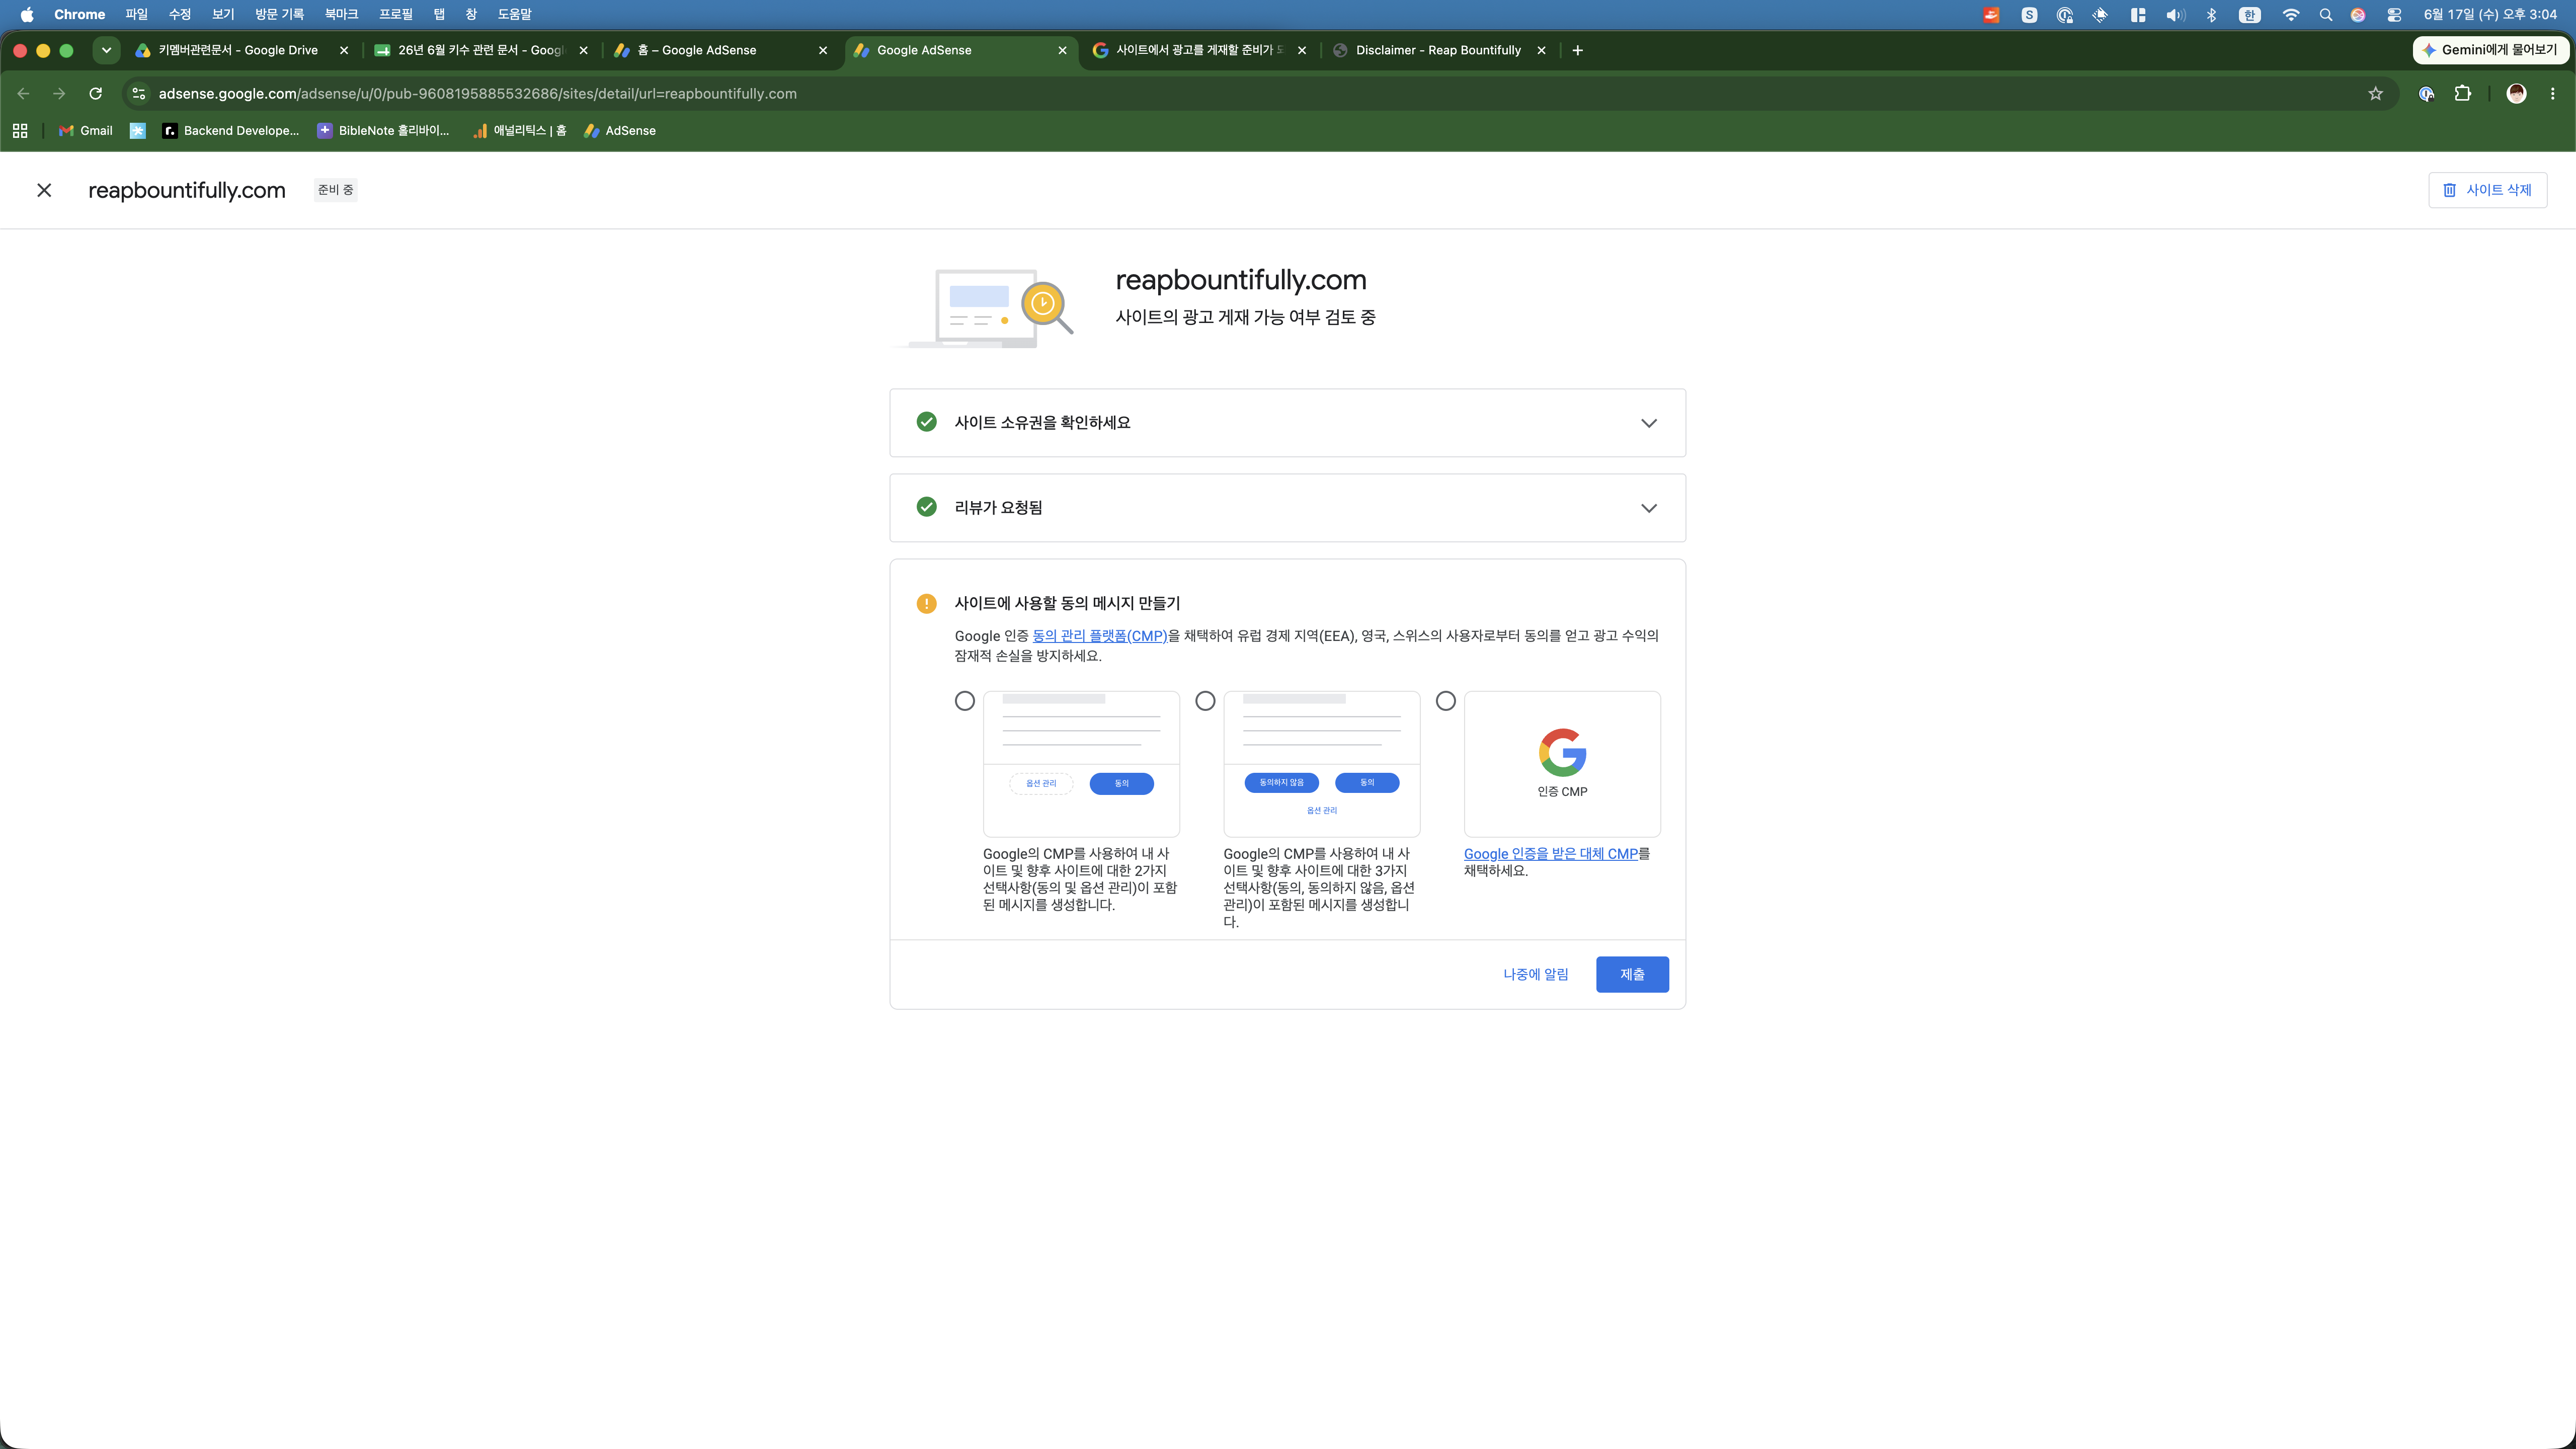Click the 제출 submit button
The width and height of the screenshot is (2576, 1449).
click(x=1632, y=974)
